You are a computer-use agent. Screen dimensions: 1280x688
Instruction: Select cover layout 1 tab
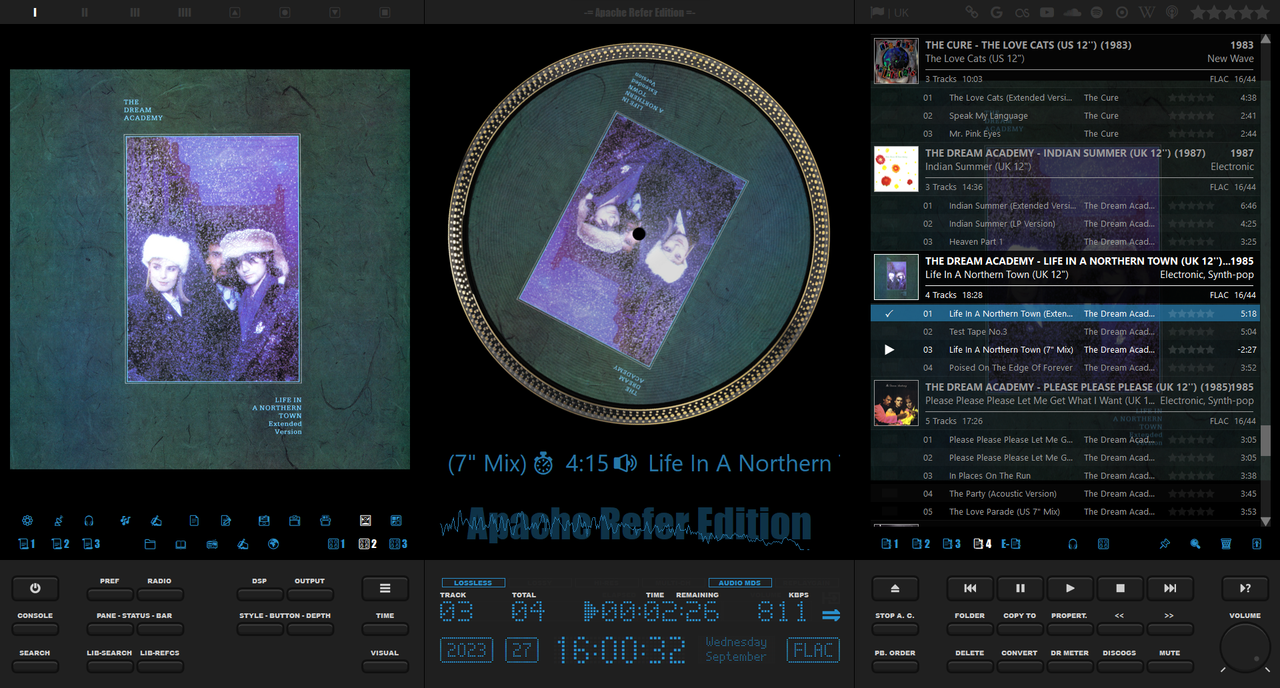tap(337, 544)
